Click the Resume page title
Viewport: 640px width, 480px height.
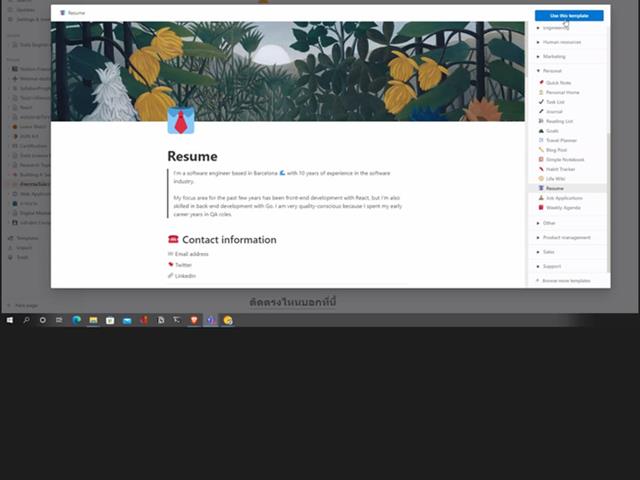coord(192,156)
